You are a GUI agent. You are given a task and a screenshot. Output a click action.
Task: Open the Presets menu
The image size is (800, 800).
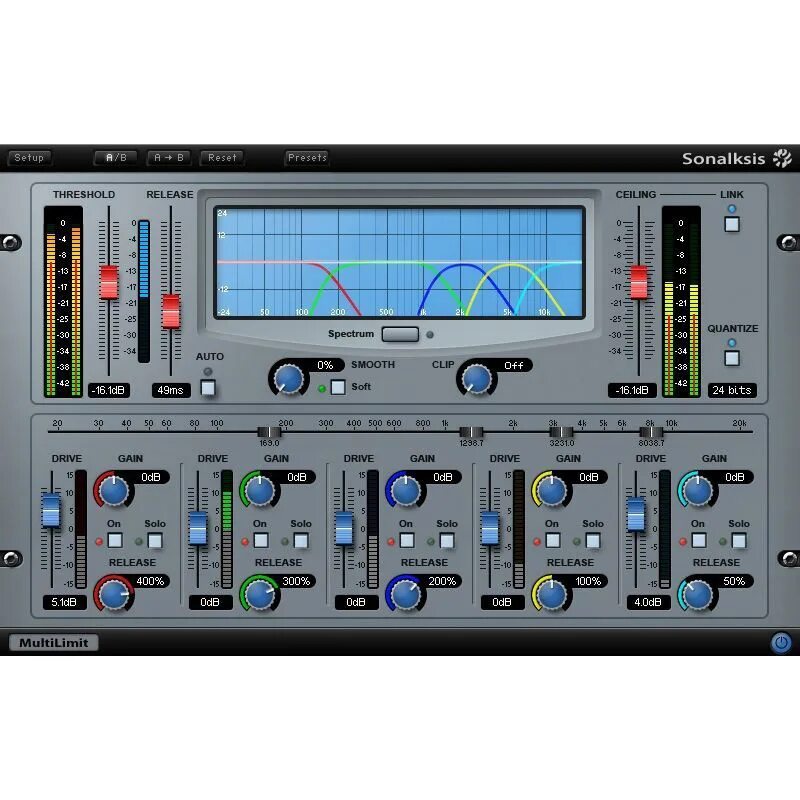click(307, 158)
